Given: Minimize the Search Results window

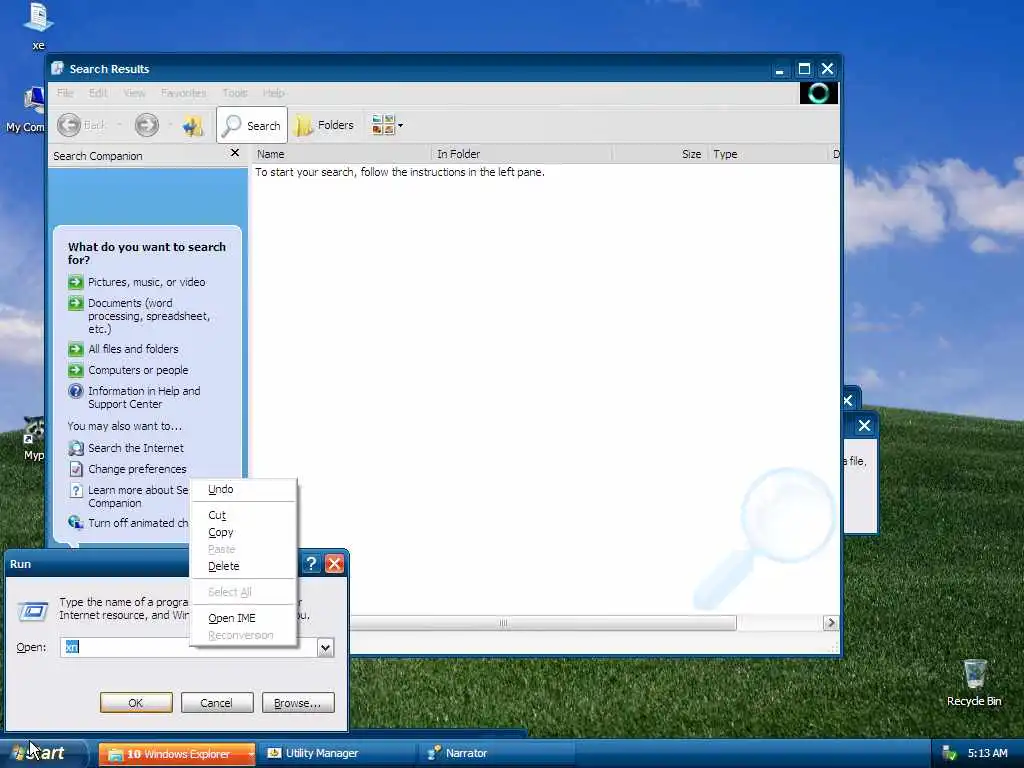Looking at the screenshot, I should click(779, 69).
